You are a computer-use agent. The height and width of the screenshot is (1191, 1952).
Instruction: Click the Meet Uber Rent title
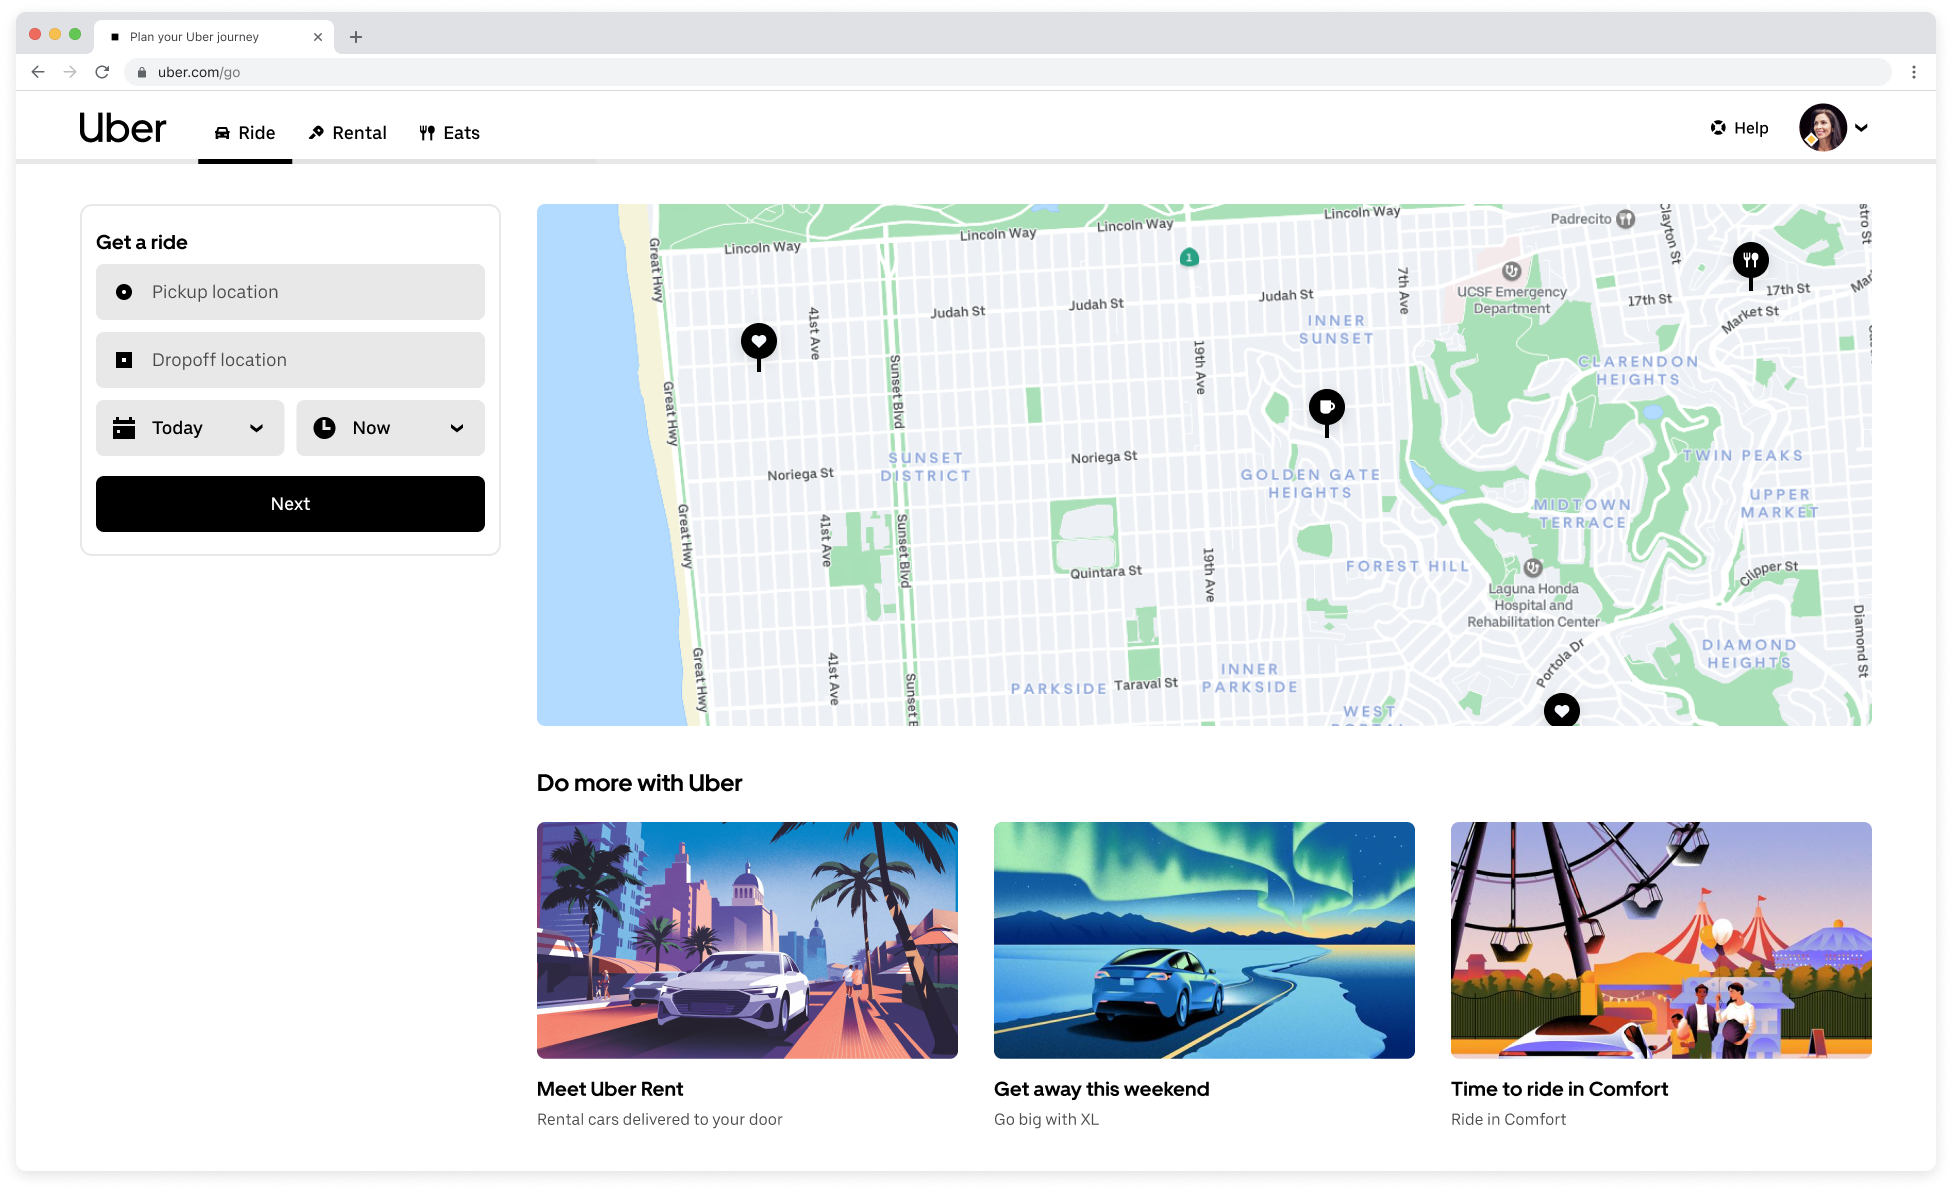click(x=610, y=1089)
